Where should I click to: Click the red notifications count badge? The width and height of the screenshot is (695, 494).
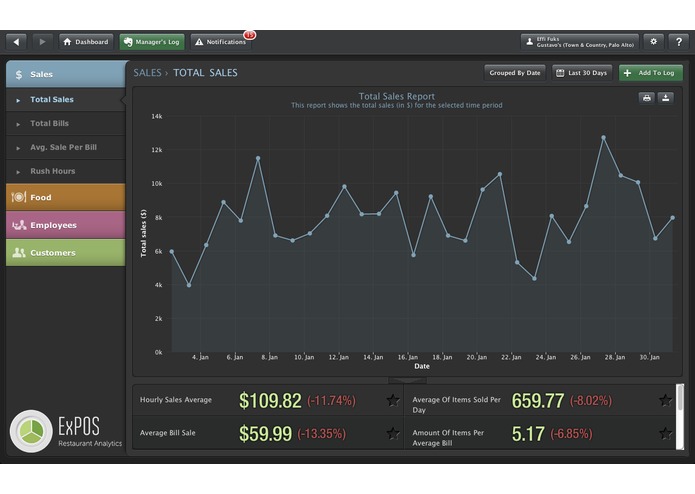pyautogui.click(x=250, y=35)
